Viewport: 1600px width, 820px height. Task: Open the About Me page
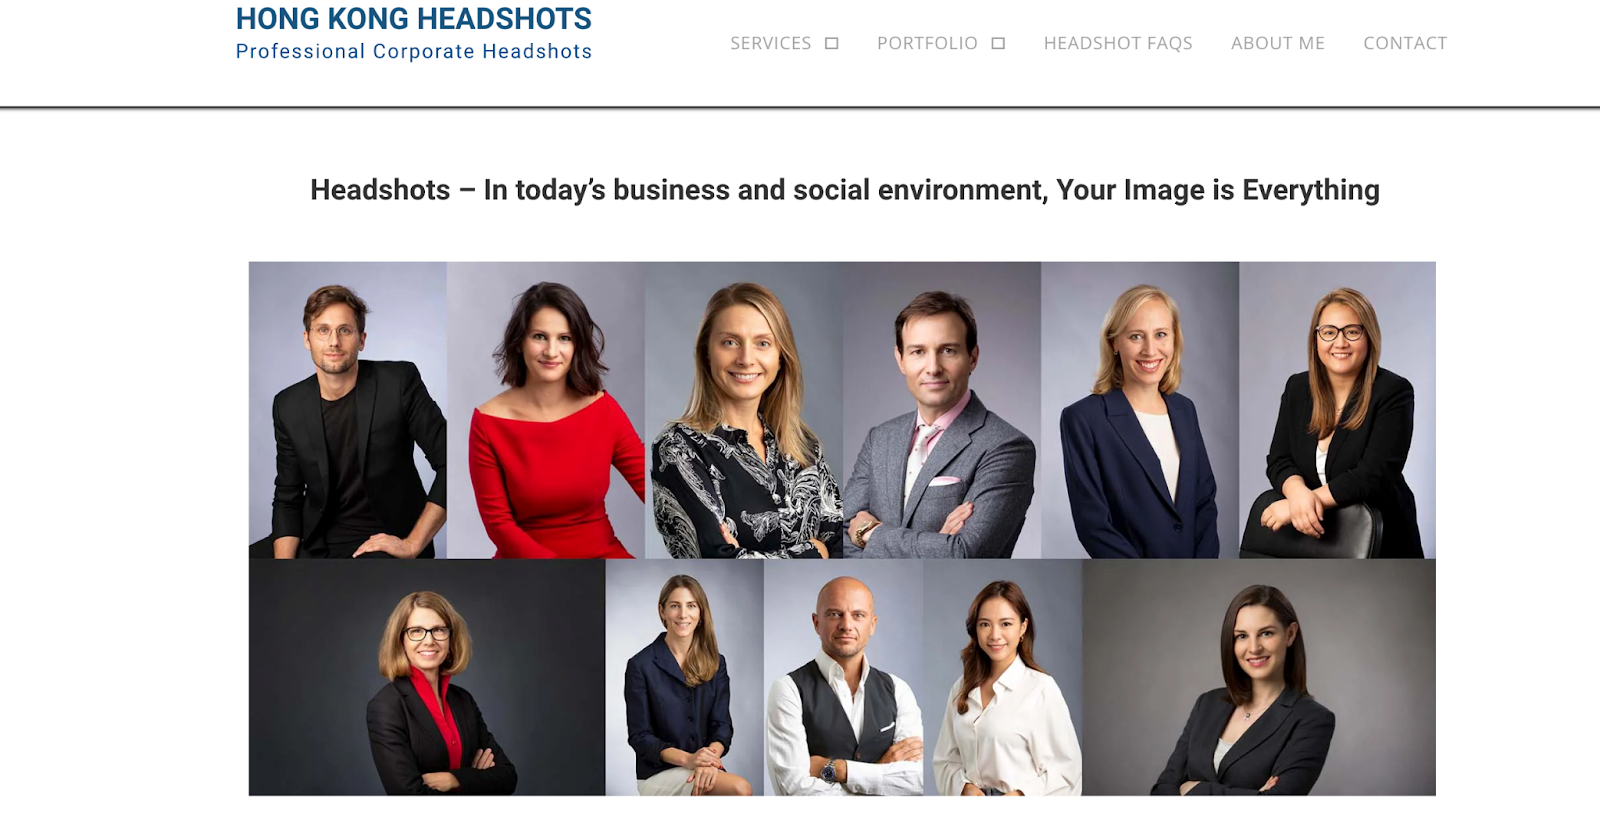click(1278, 43)
